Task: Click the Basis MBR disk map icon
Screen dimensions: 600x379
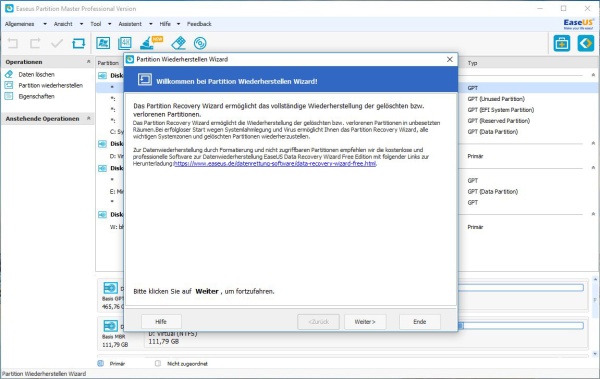Action: (x=111, y=326)
